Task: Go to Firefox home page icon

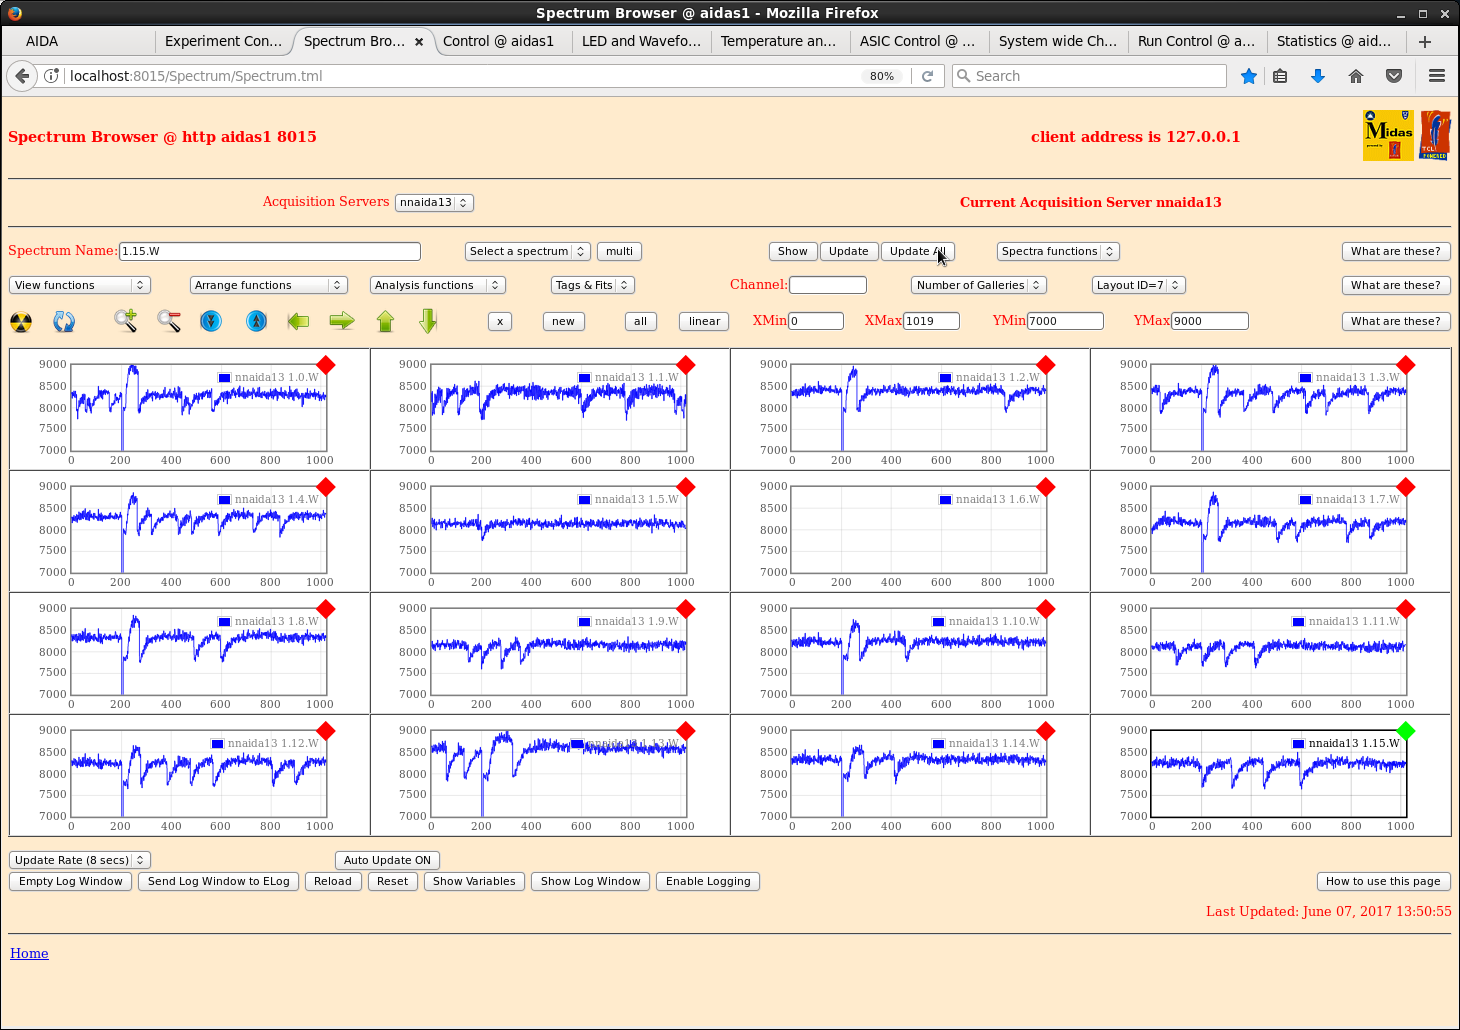Action: pyautogui.click(x=1356, y=76)
